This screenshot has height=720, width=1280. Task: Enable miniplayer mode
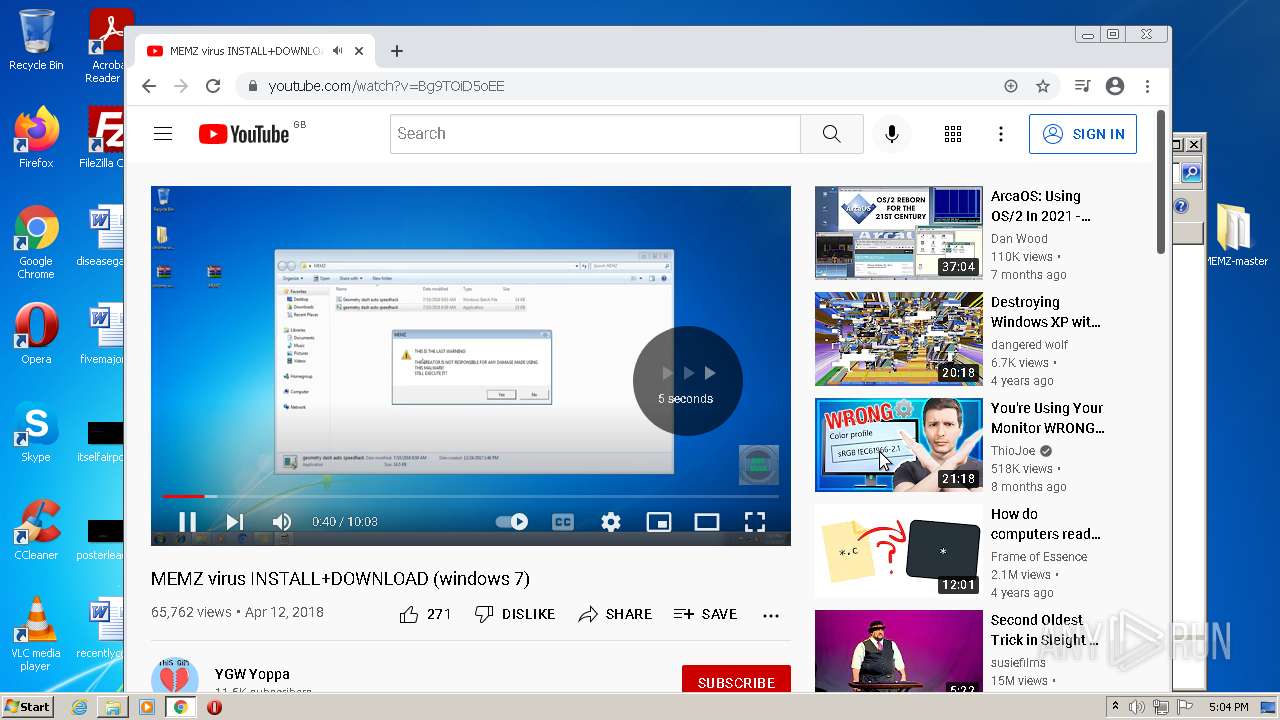coord(659,521)
